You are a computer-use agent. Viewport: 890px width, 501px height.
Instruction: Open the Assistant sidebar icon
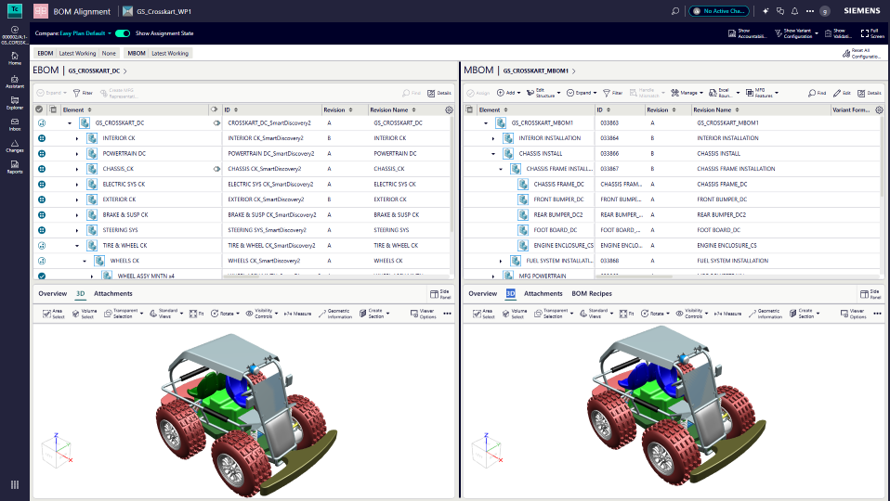(x=15, y=82)
